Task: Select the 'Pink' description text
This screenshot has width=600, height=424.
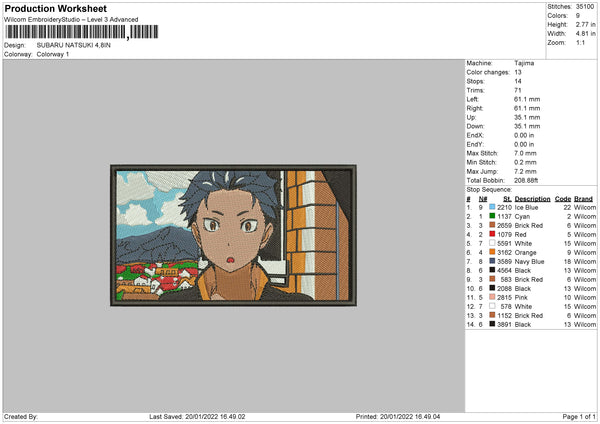Action: tap(521, 297)
